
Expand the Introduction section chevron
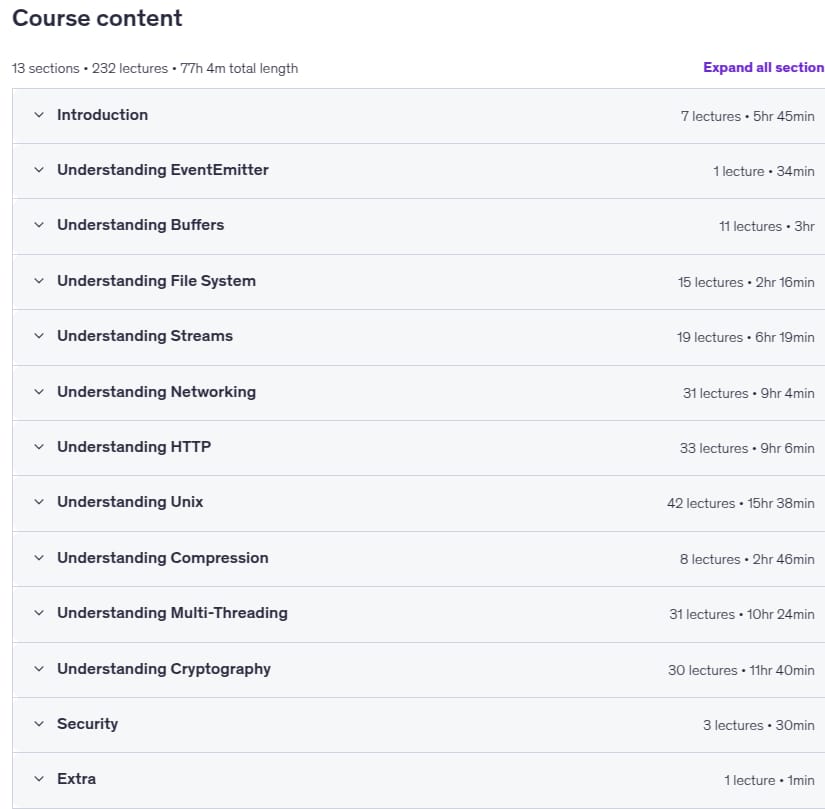[x=39, y=115]
